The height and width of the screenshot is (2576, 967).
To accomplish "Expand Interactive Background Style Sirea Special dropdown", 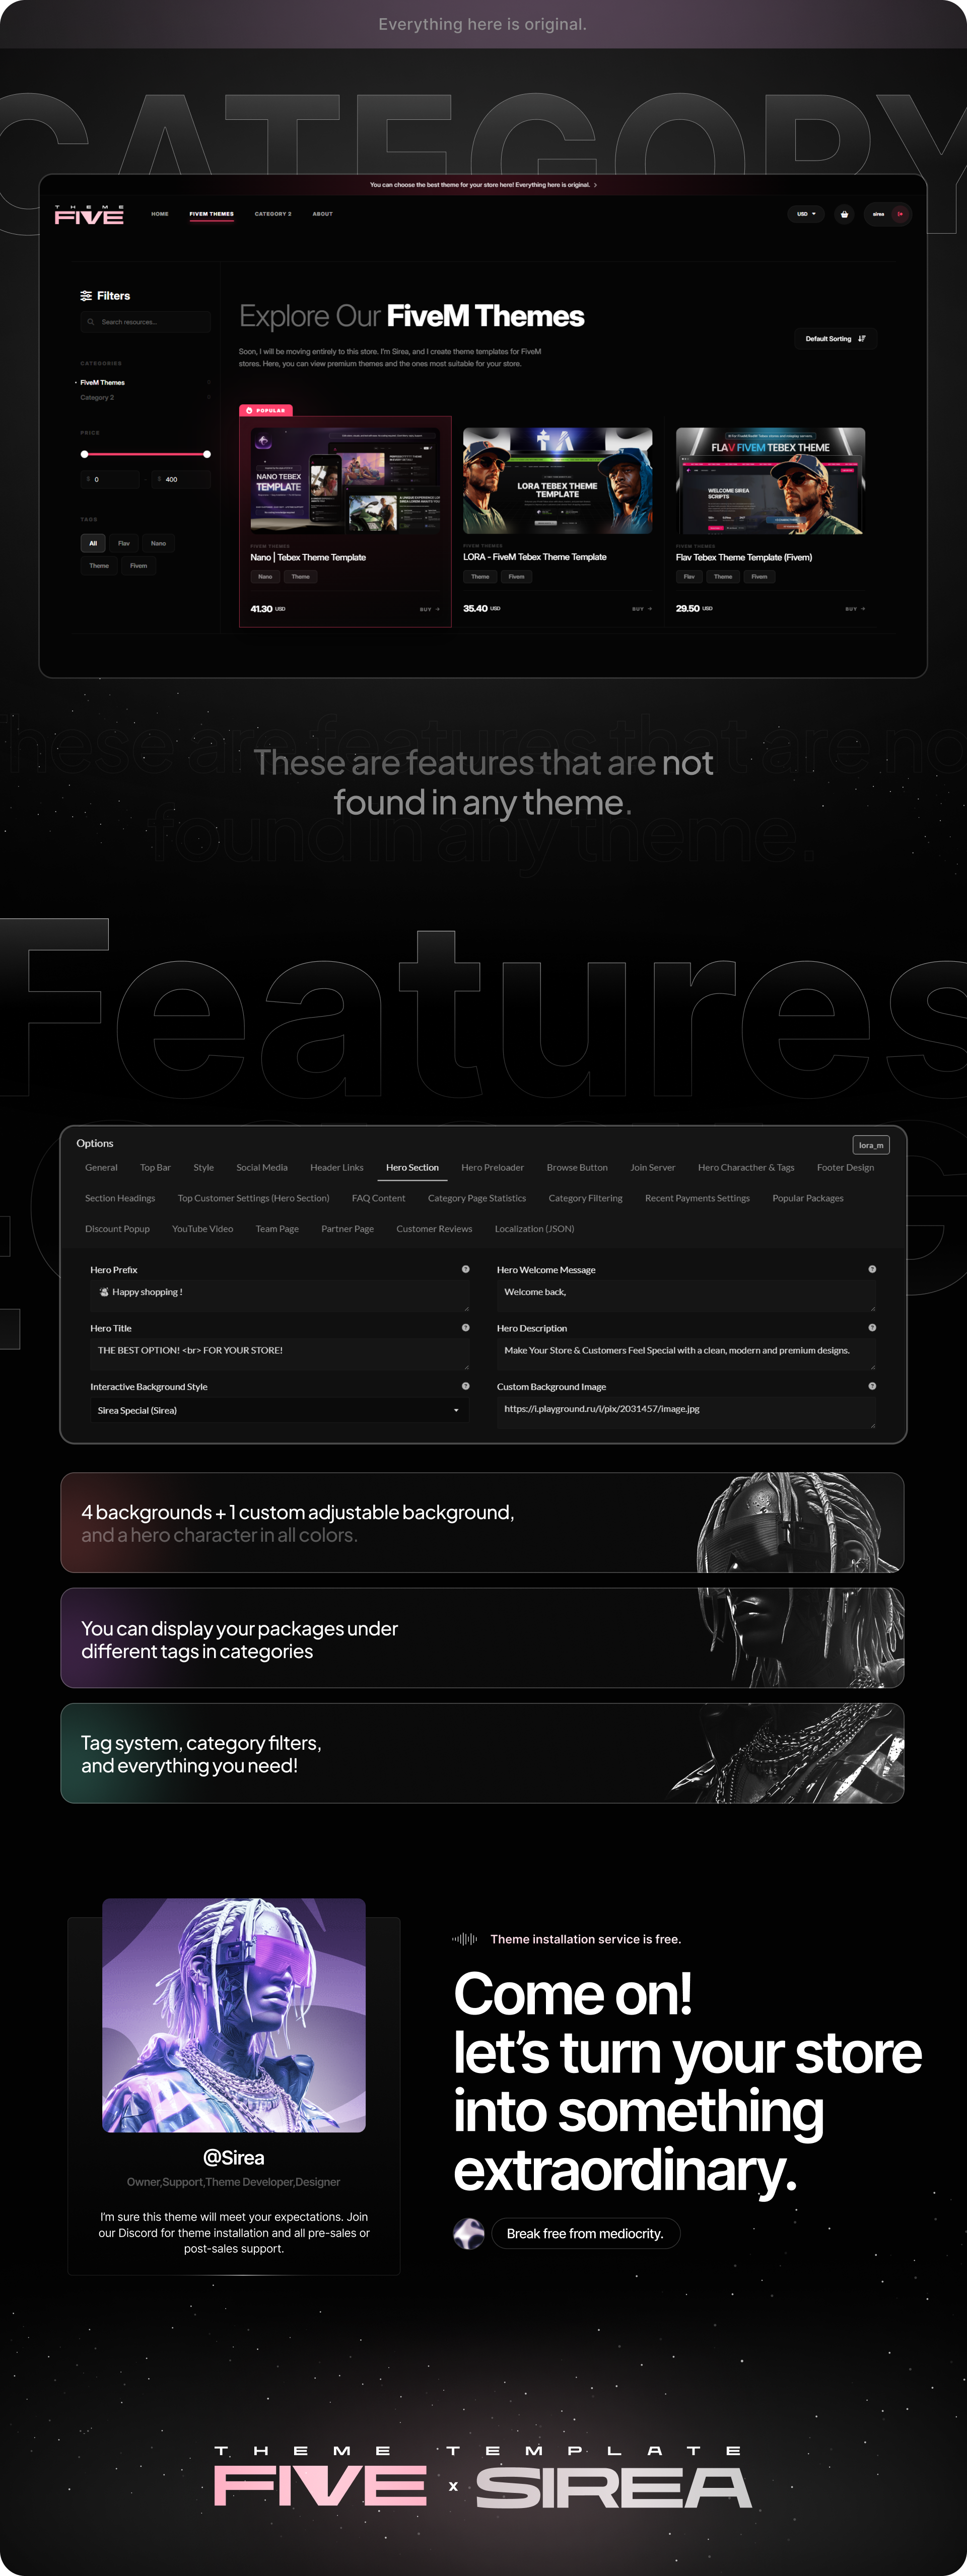I will click(x=279, y=1410).
